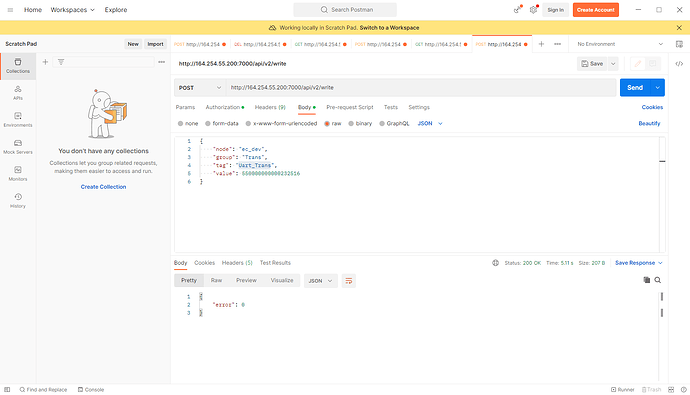Toggle the response wrap lines icon
The height and width of the screenshot is (395, 690).
coord(349,281)
